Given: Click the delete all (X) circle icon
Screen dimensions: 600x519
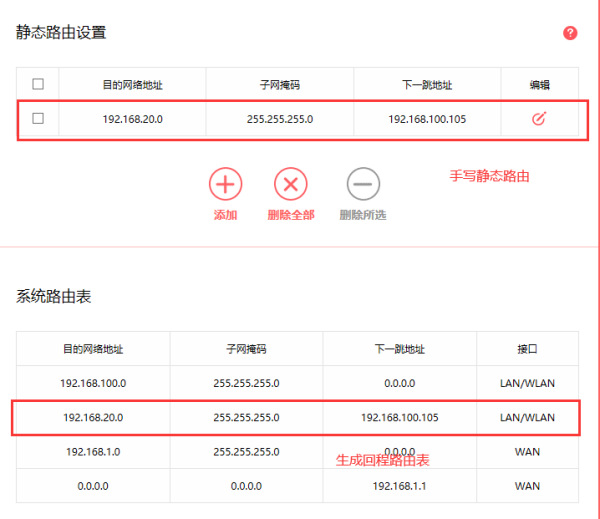Looking at the screenshot, I should [x=291, y=184].
